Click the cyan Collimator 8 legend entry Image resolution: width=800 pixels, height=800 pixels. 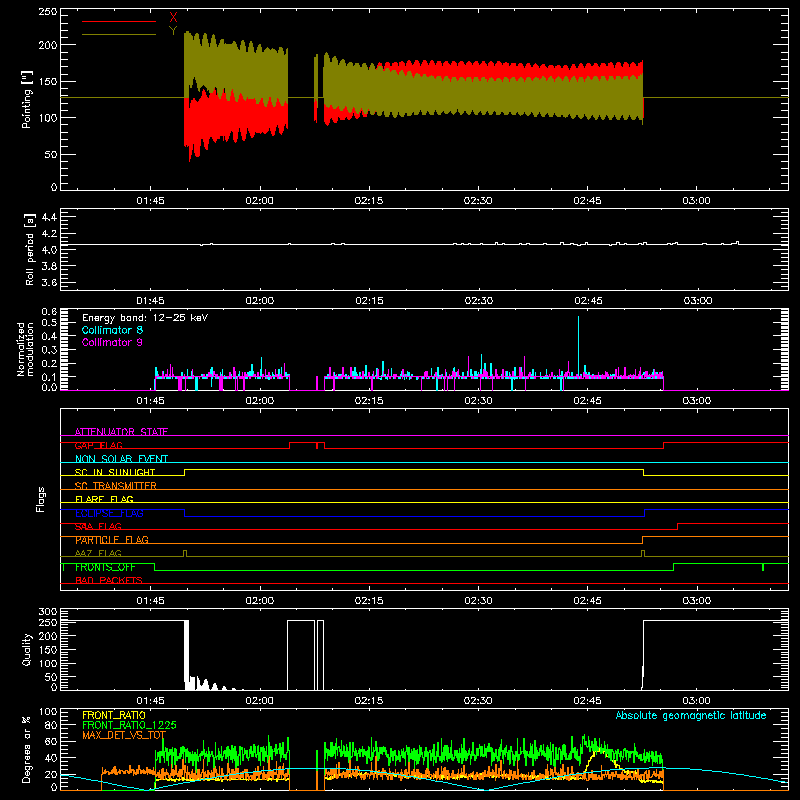(x=112, y=330)
